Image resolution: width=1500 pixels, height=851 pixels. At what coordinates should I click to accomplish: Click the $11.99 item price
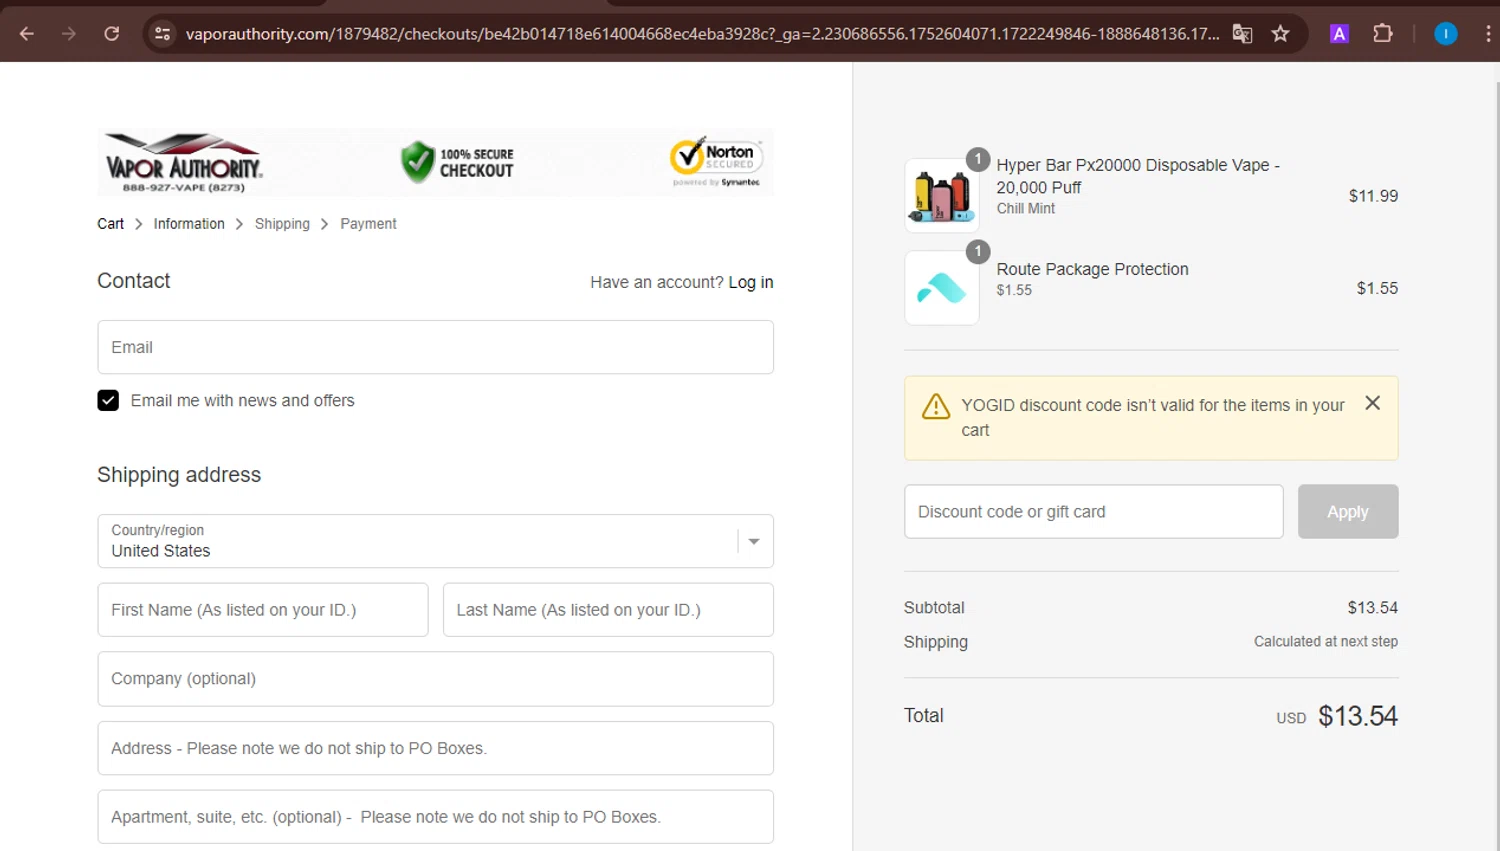(1373, 196)
